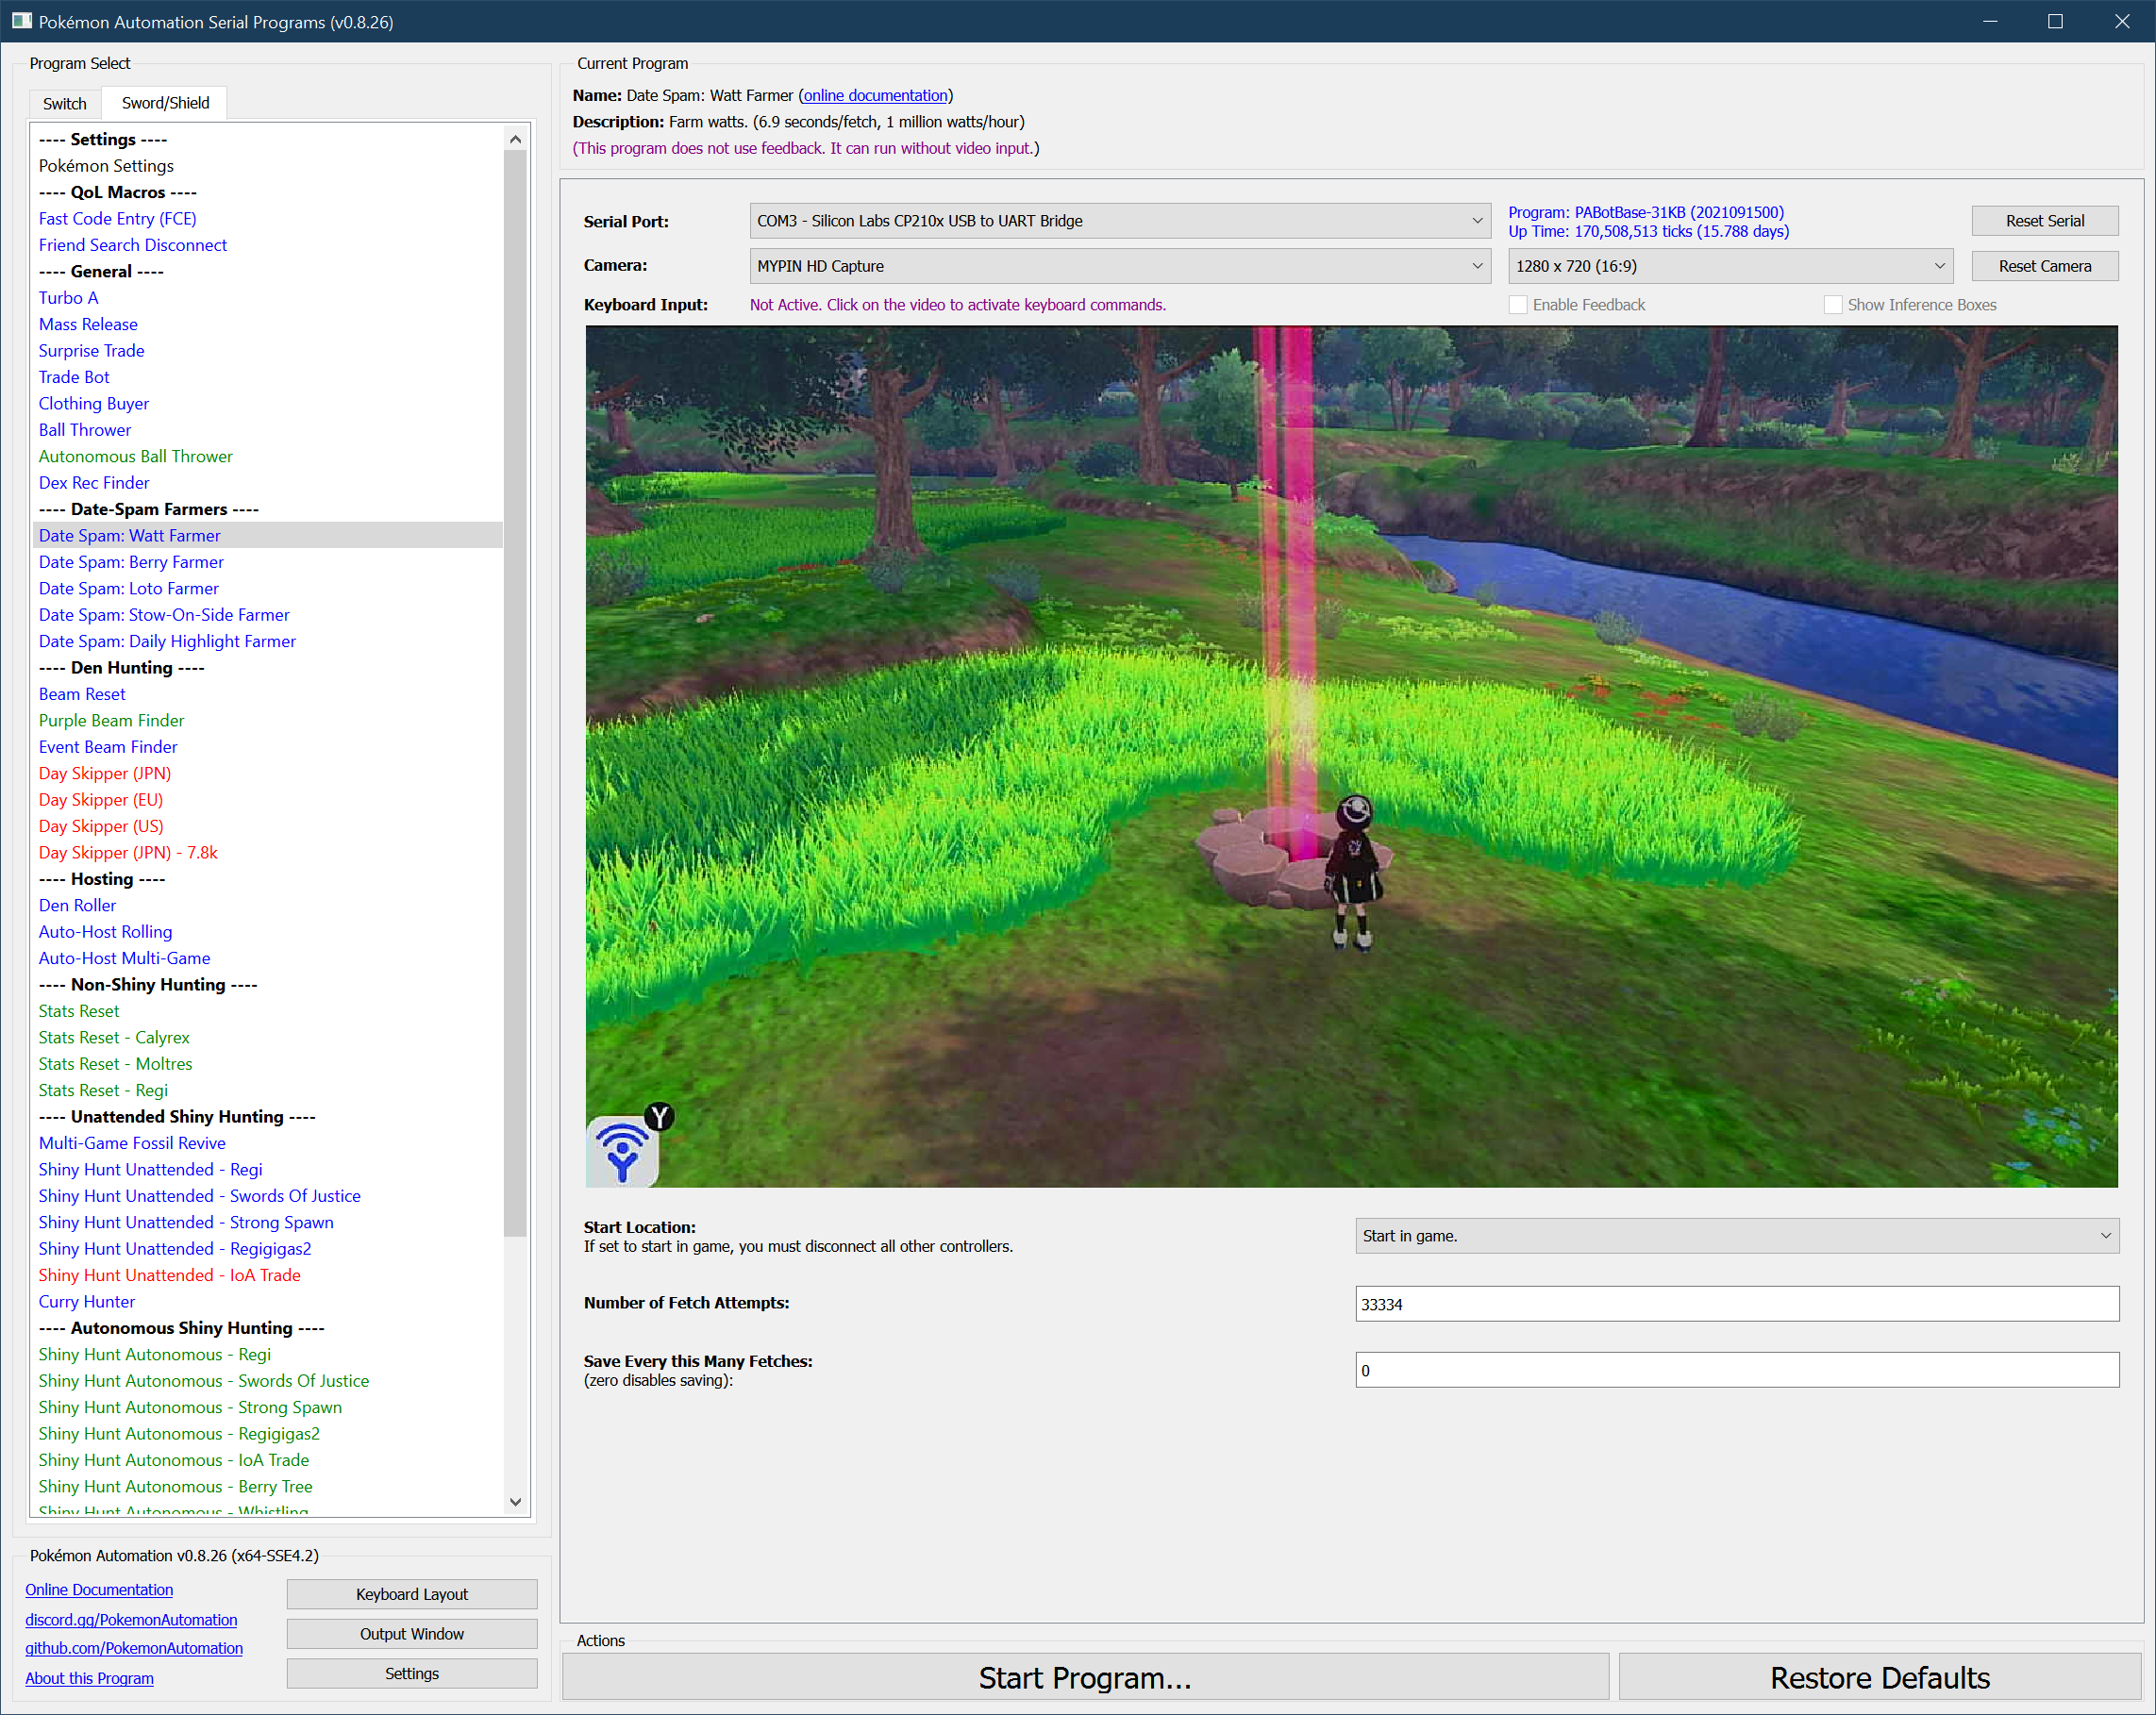
Task: Click the scroll up arrow in program list
Action: pos(515,140)
